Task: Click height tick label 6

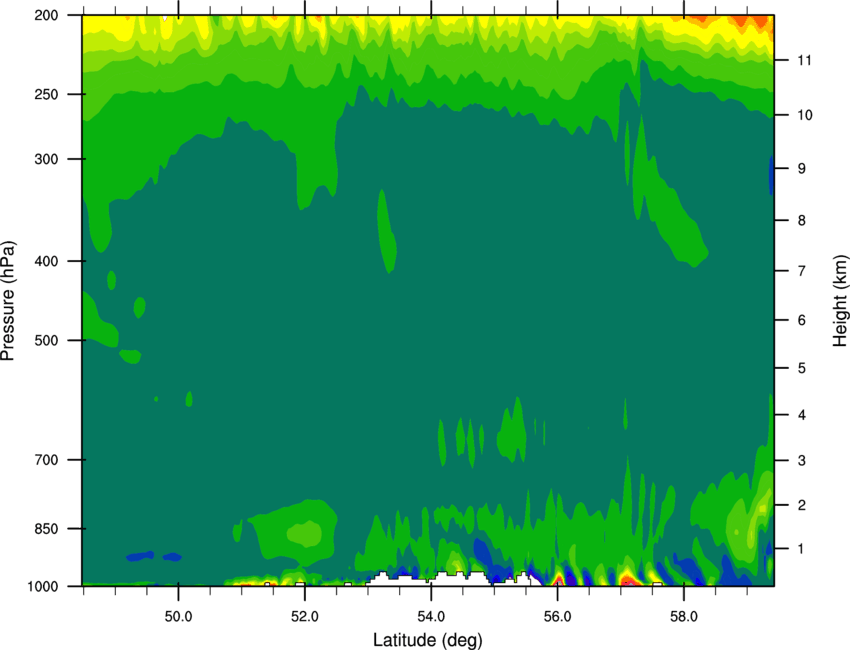Action: 802,320
